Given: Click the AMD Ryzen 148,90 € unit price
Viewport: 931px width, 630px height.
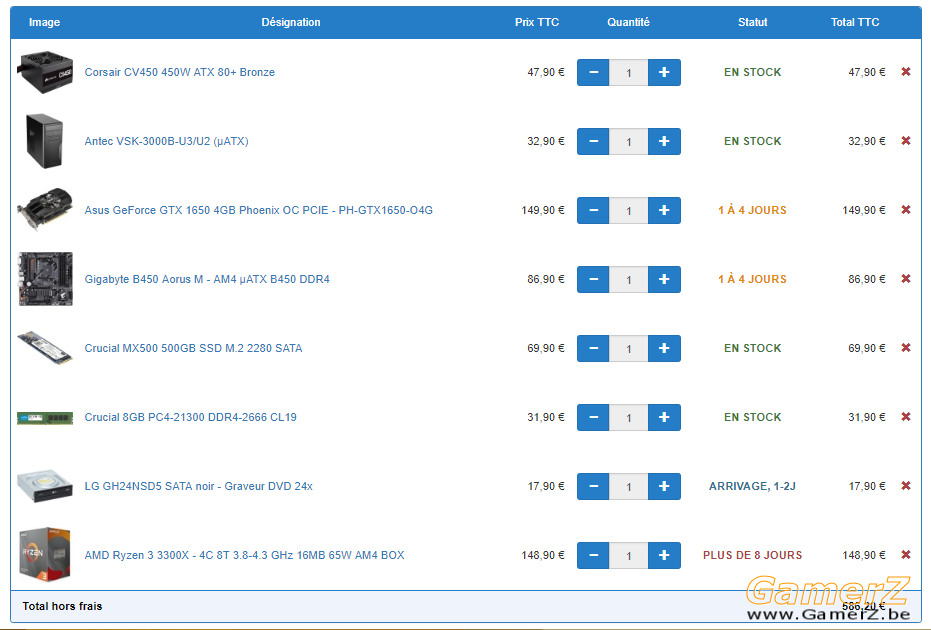Looking at the screenshot, I should (x=543, y=555).
